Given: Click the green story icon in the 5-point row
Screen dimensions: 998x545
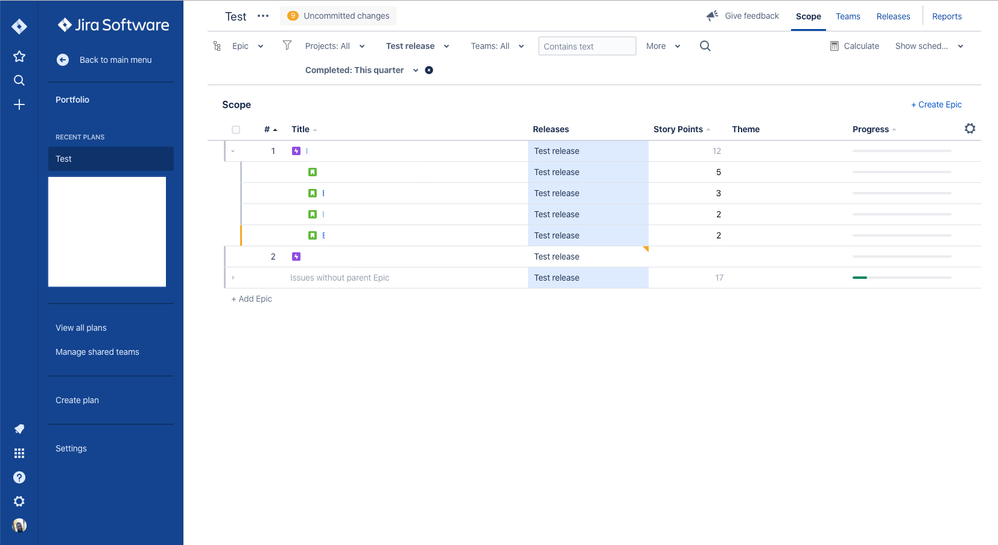Looking at the screenshot, I should pyautogui.click(x=313, y=172).
